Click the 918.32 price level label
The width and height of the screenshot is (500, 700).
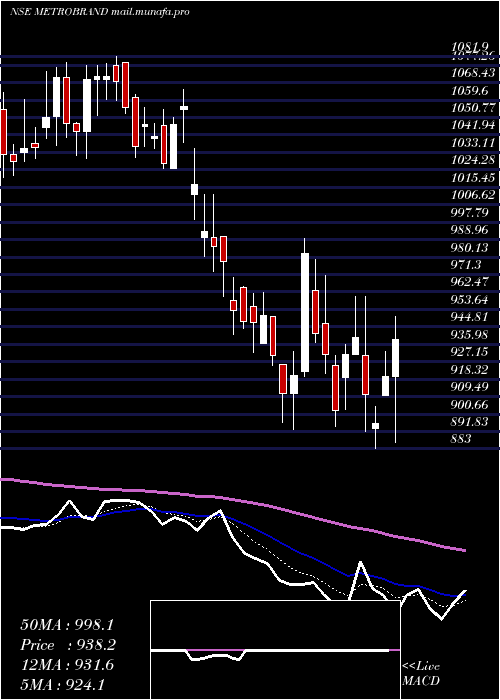[470, 369]
